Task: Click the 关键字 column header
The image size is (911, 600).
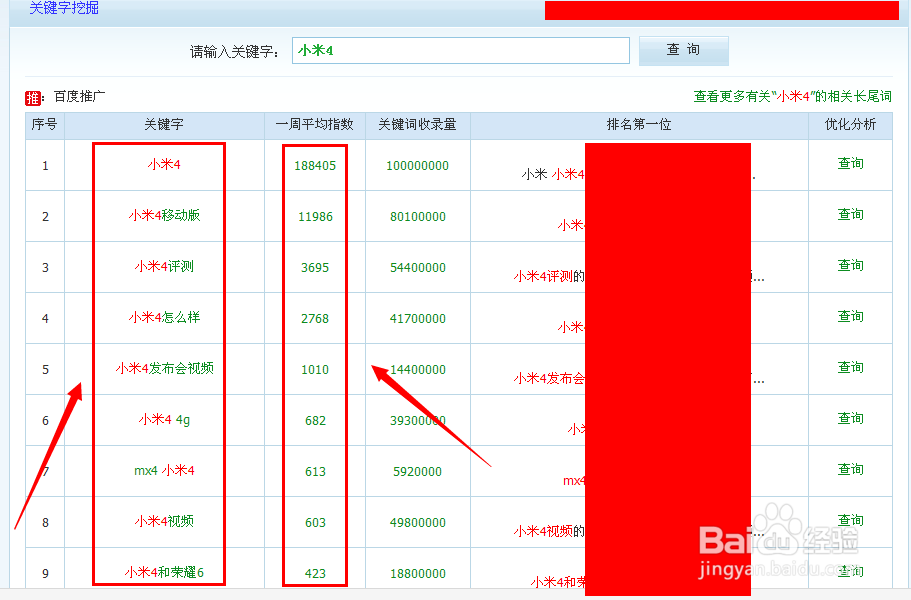Action: (x=164, y=125)
